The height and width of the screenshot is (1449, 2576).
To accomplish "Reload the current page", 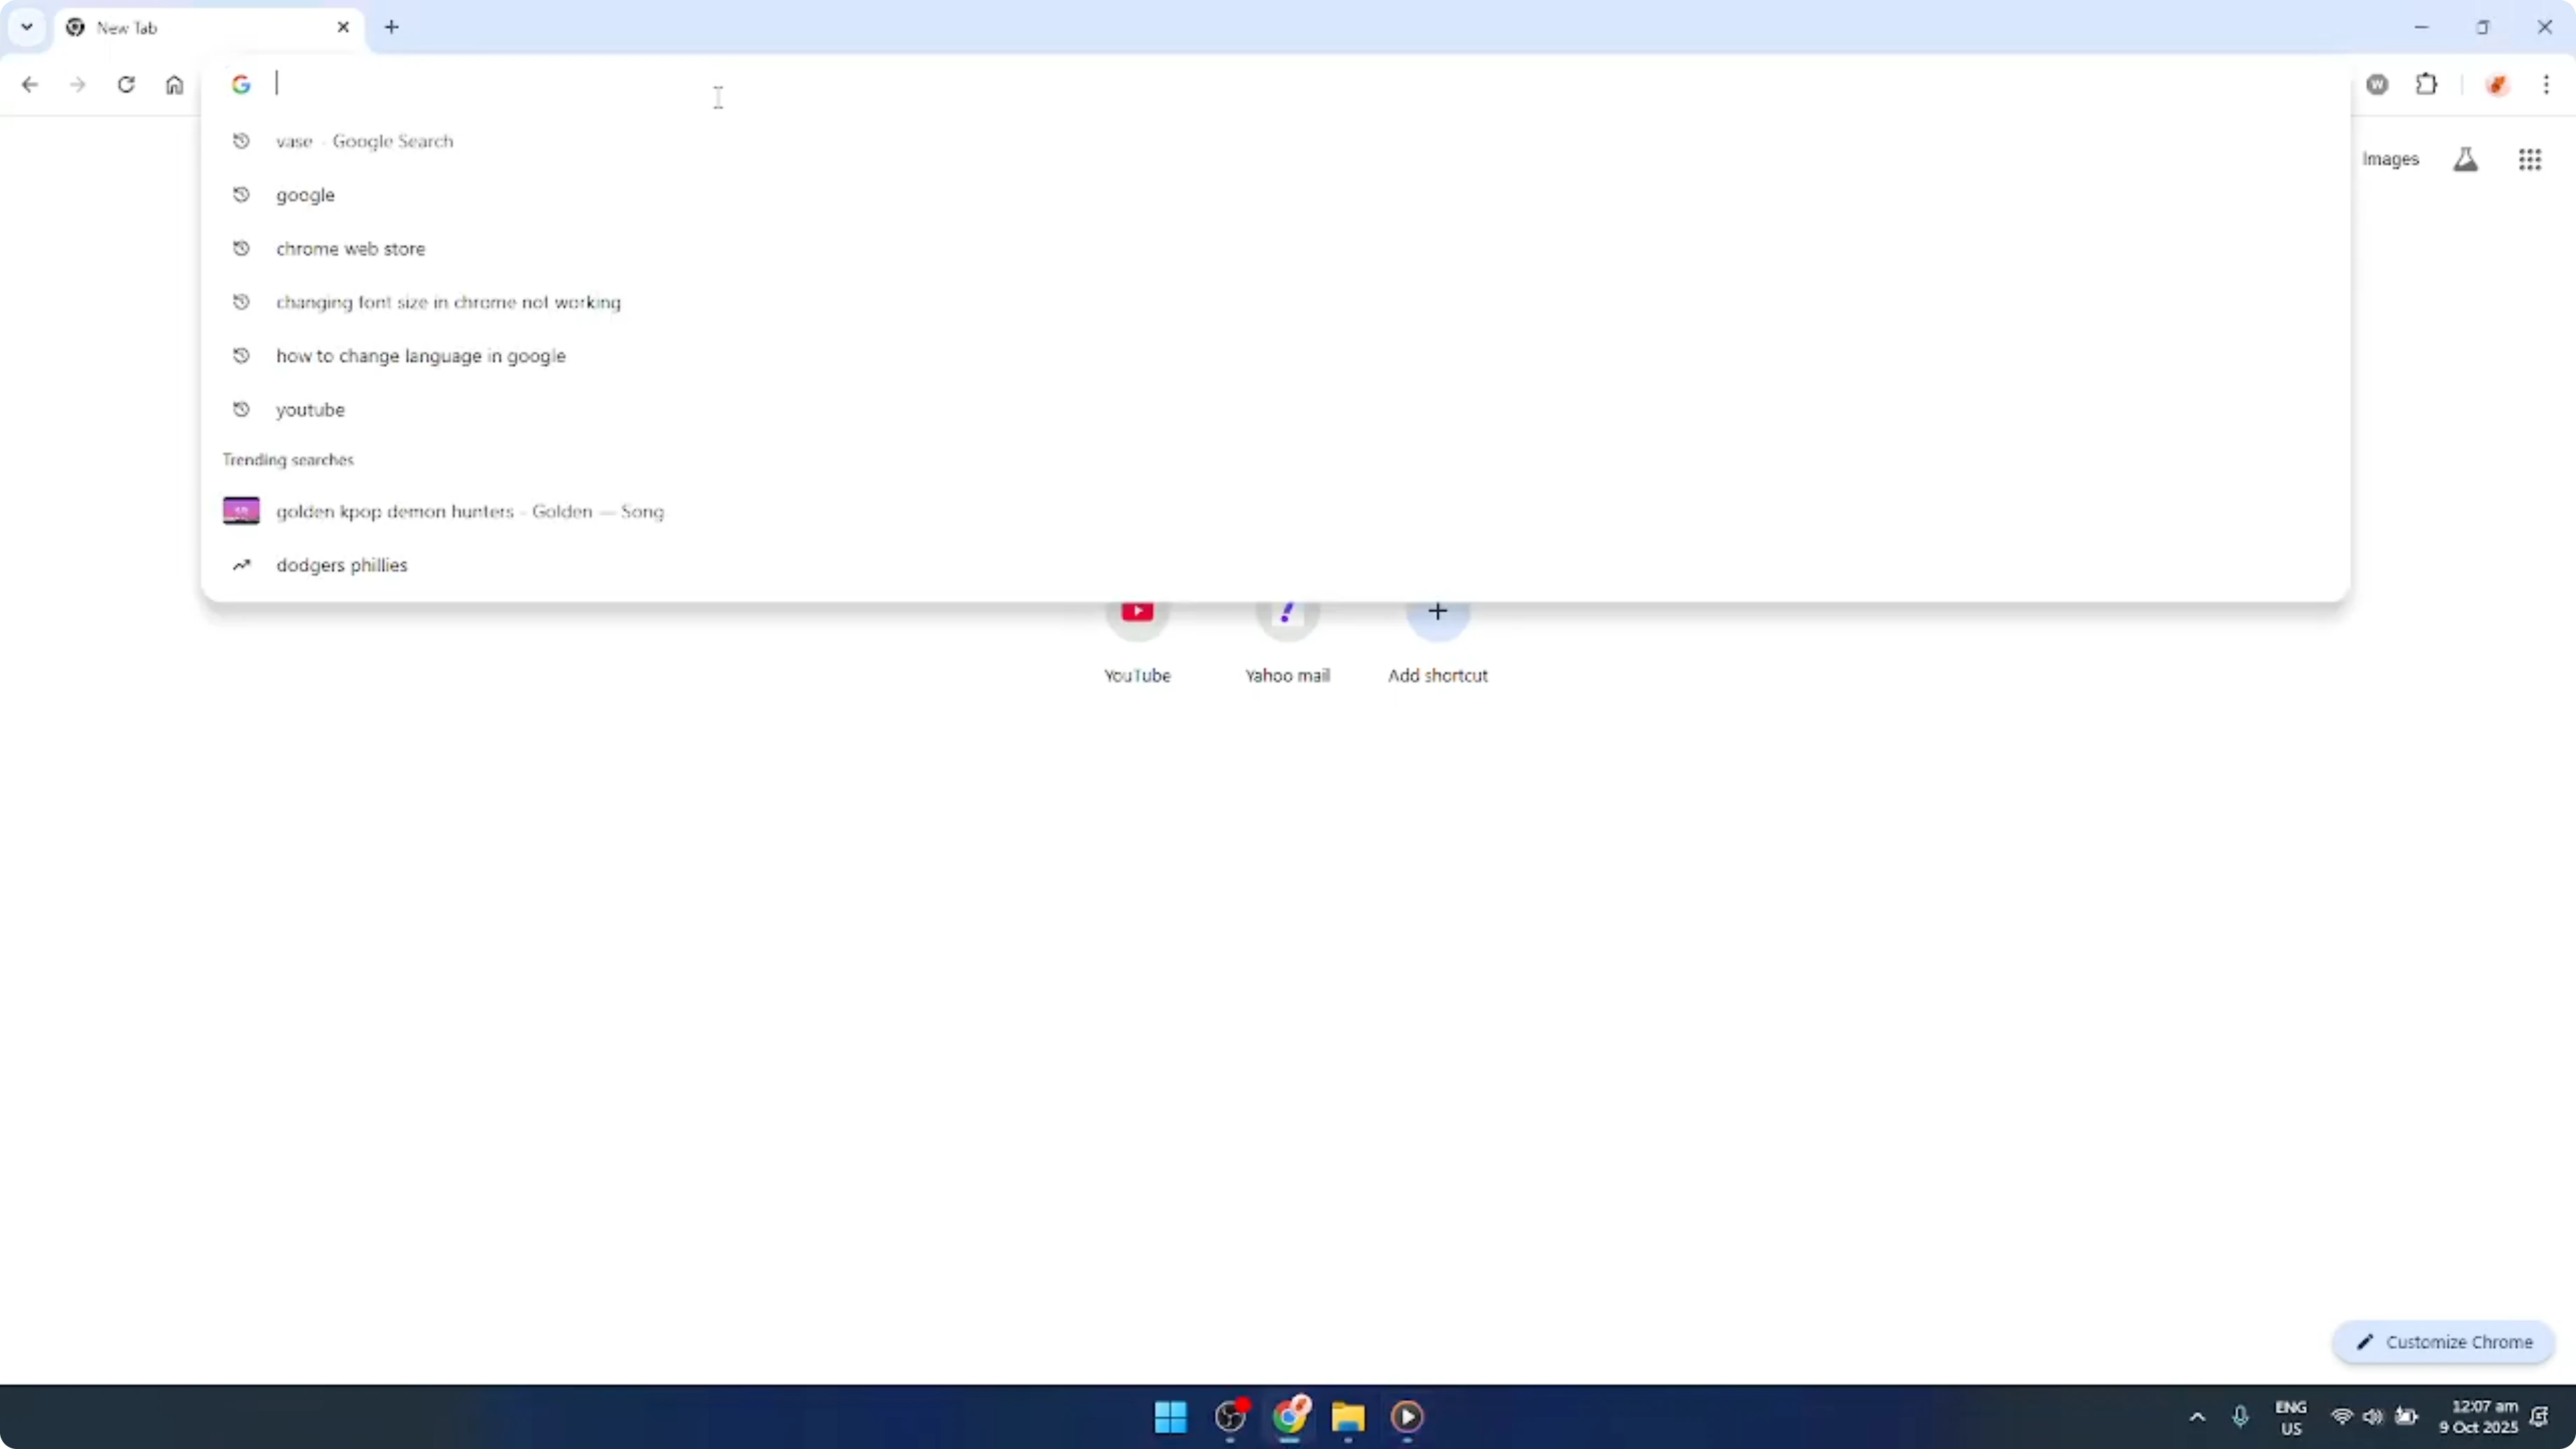I will click(x=127, y=84).
